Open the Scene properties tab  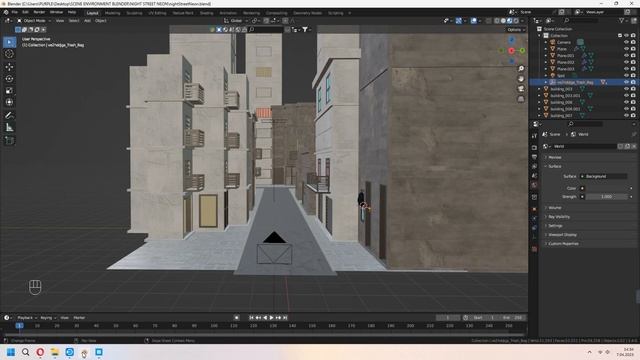click(x=534, y=176)
